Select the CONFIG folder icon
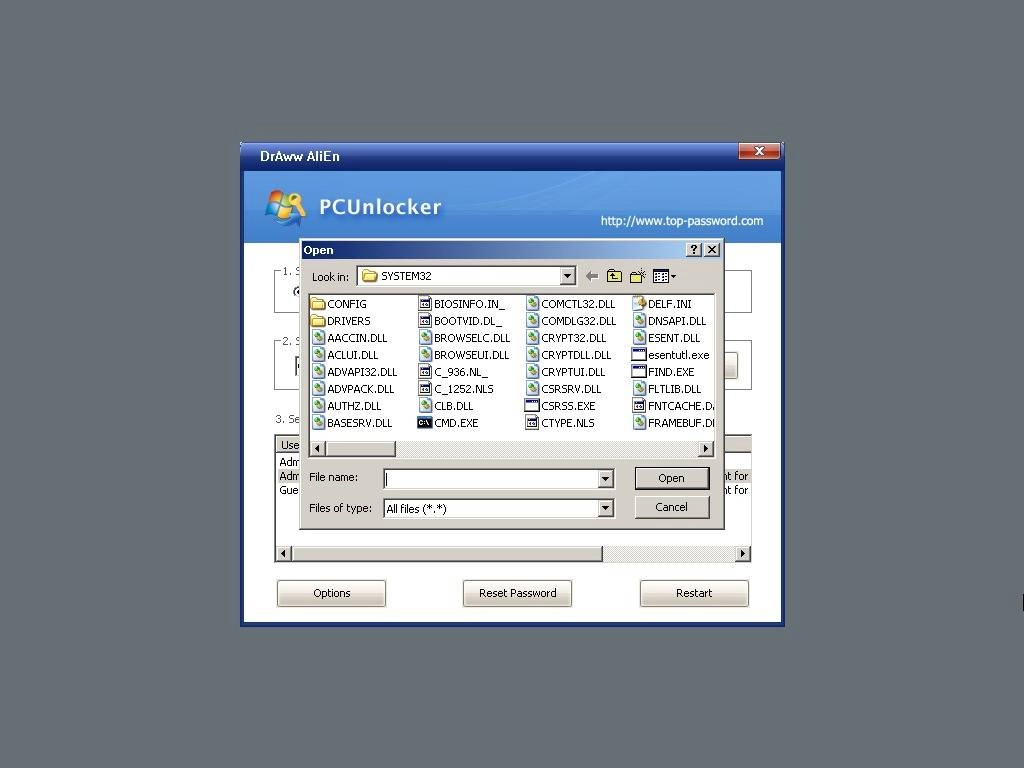This screenshot has width=1024, height=768. click(318, 304)
